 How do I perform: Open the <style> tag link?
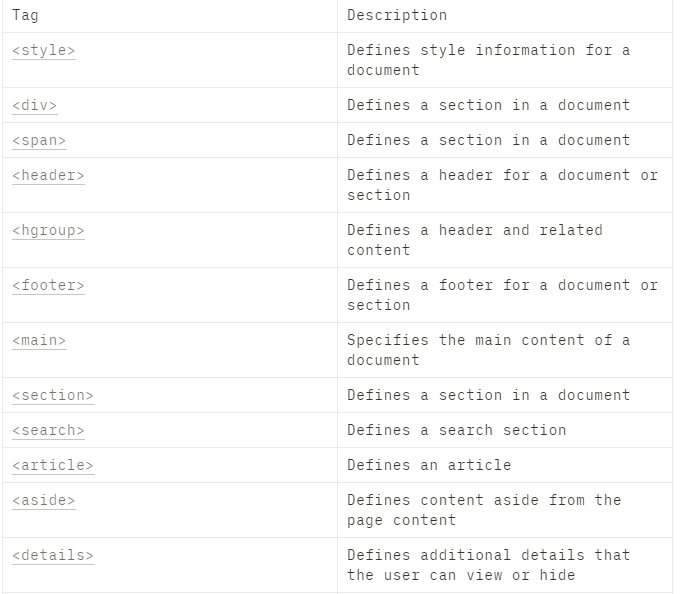43,51
